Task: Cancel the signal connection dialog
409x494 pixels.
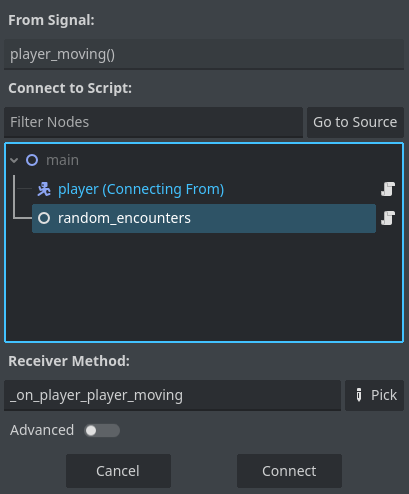Action: click(118, 471)
